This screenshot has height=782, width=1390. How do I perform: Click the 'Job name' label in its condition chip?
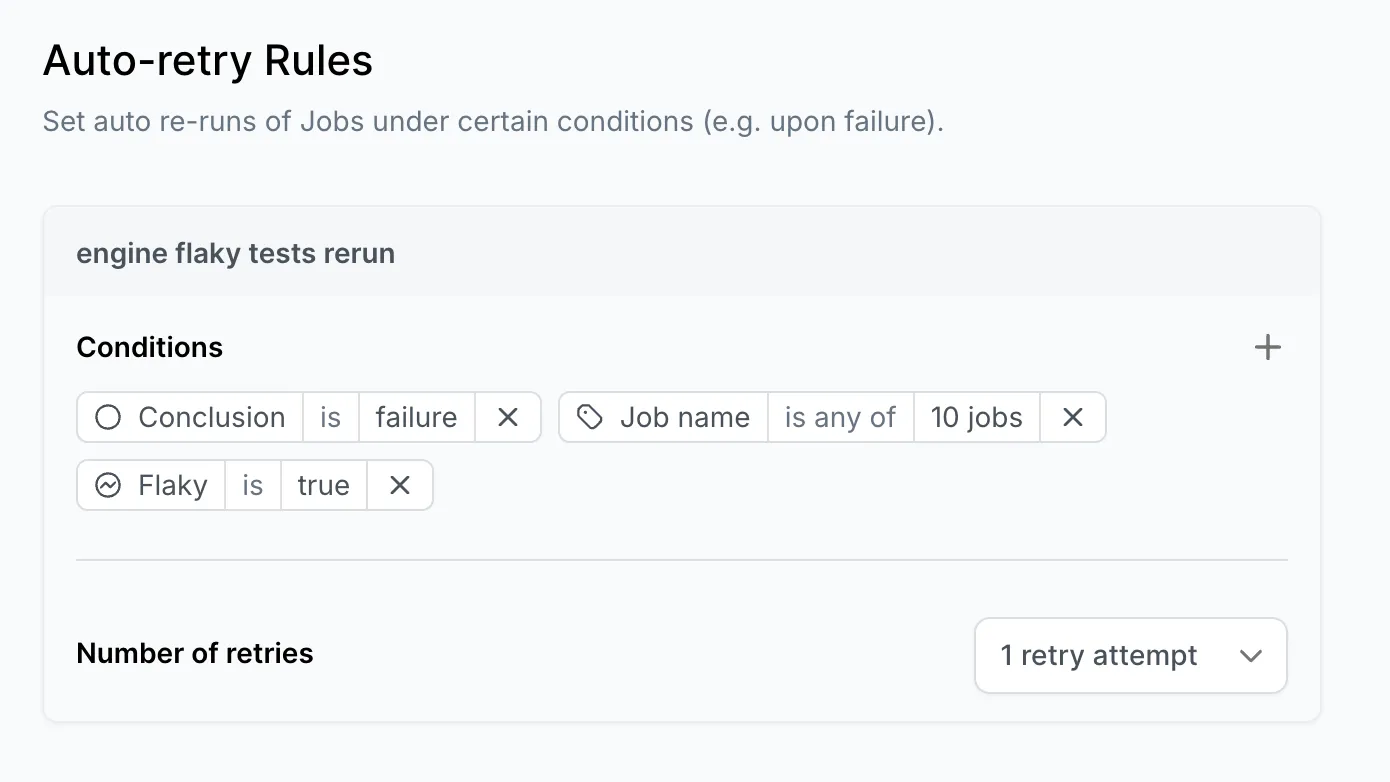(685, 417)
